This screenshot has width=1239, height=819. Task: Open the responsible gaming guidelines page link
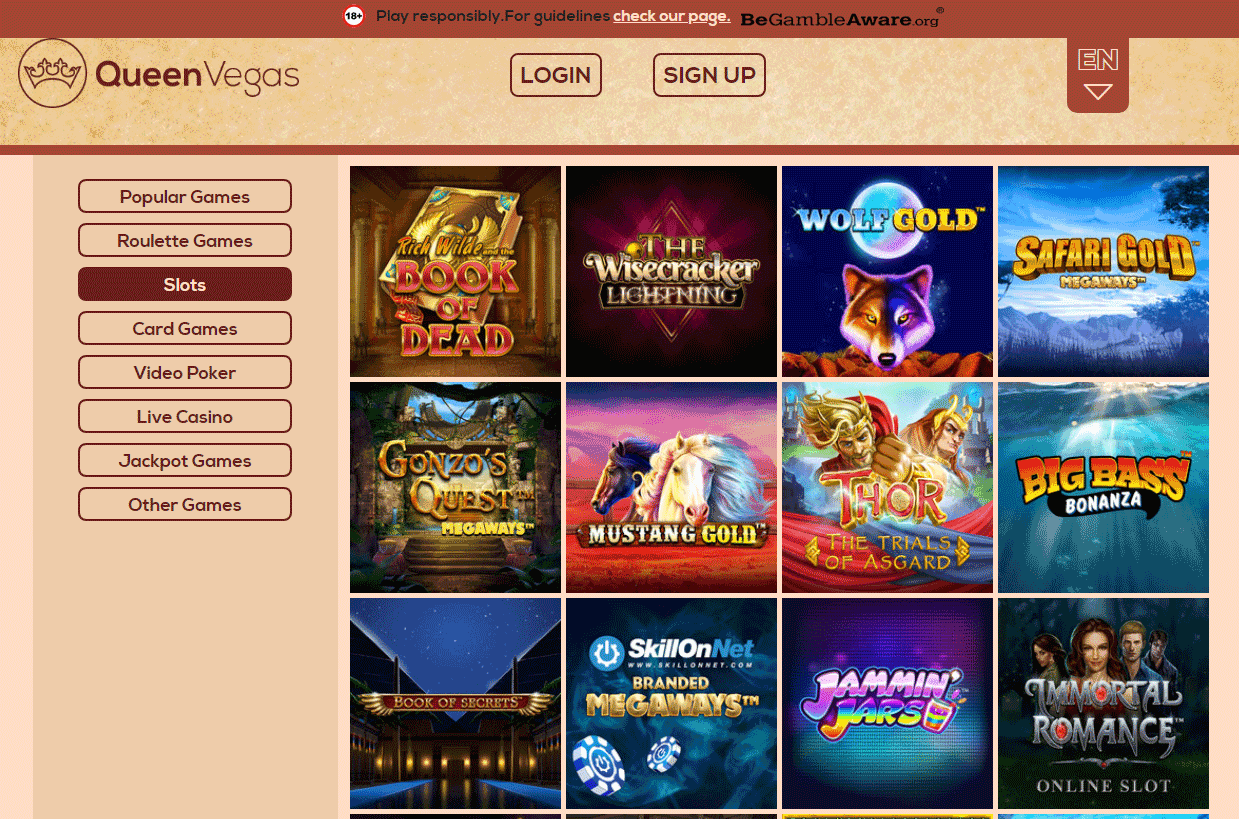click(672, 16)
